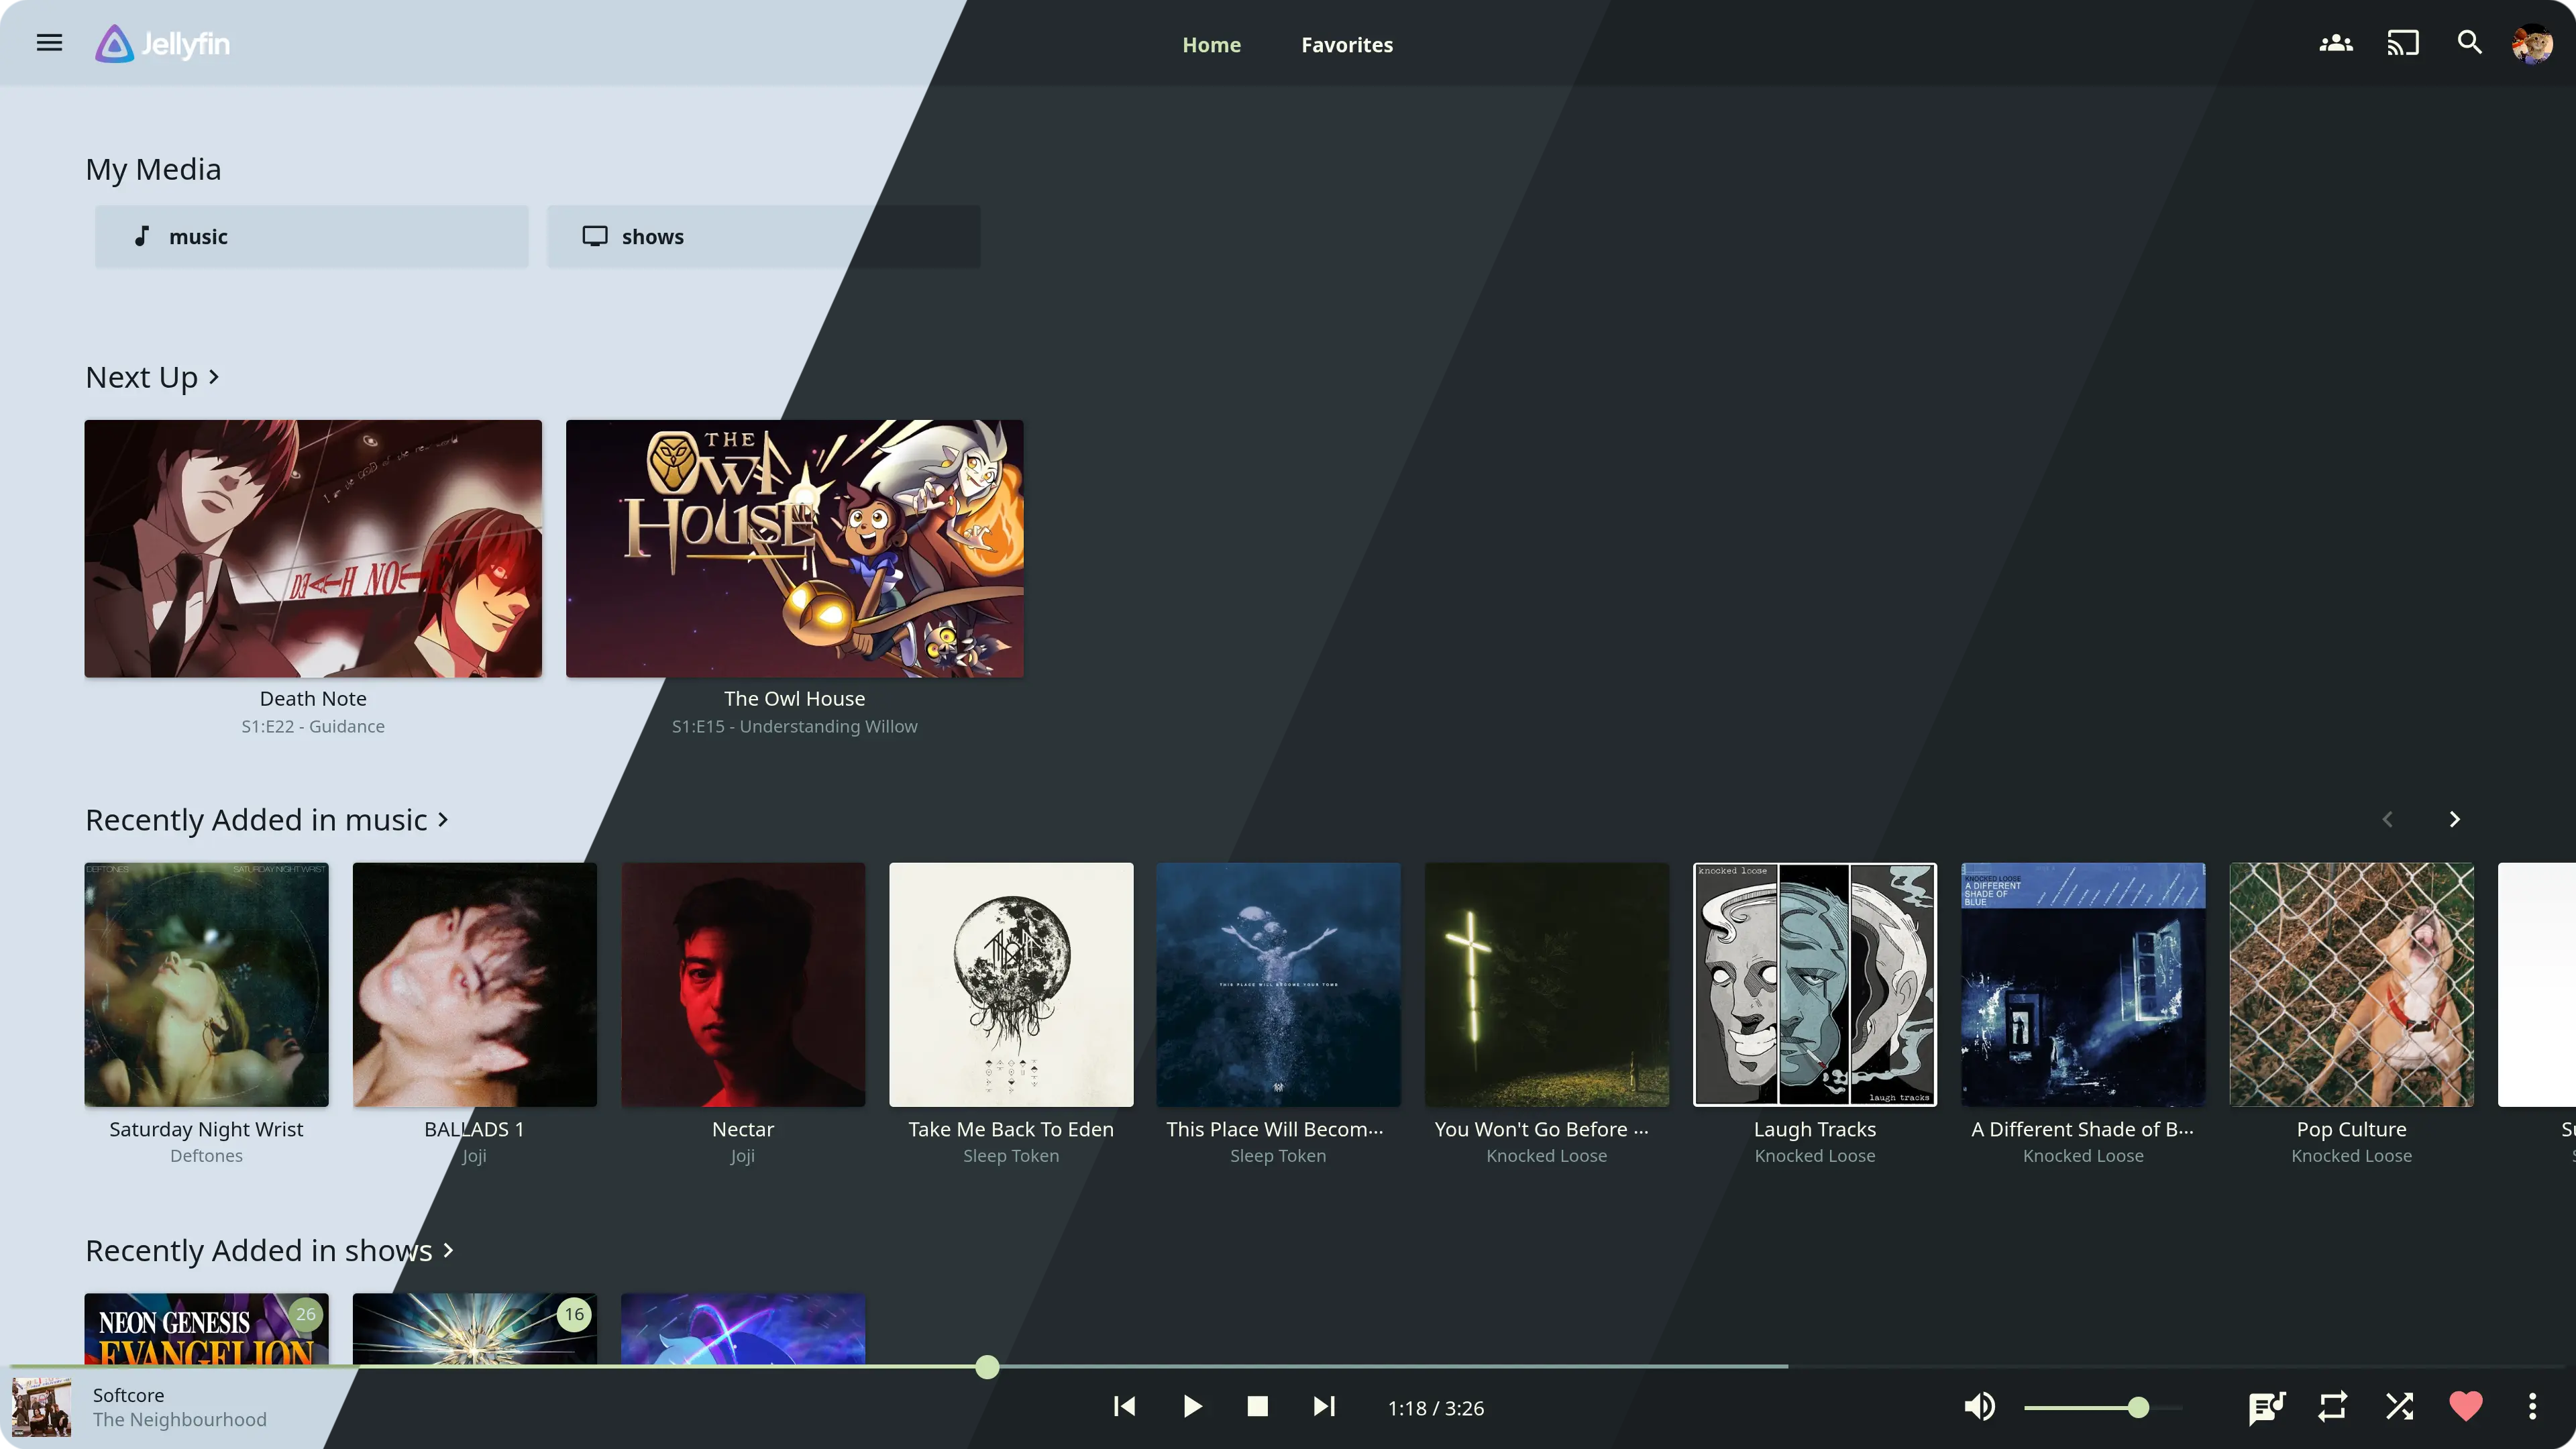Click Joji artist link under BALLADS 1
This screenshot has height=1449, width=2576.
click(475, 1156)
